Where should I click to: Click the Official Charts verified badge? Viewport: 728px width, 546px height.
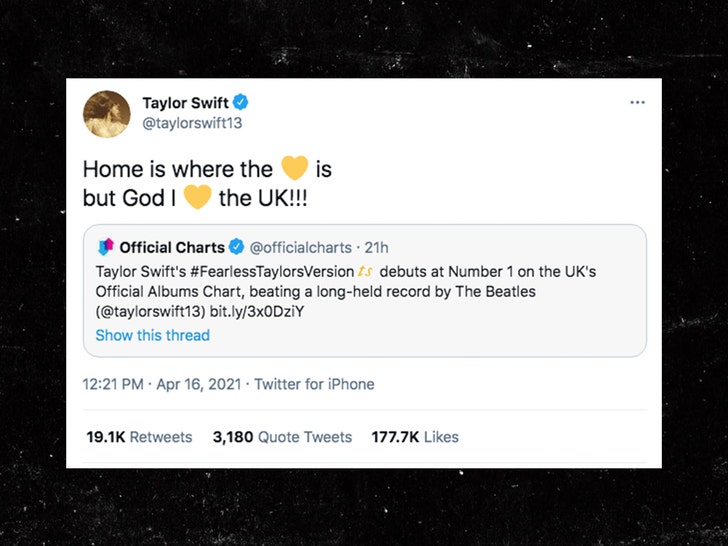coord(237,247)
